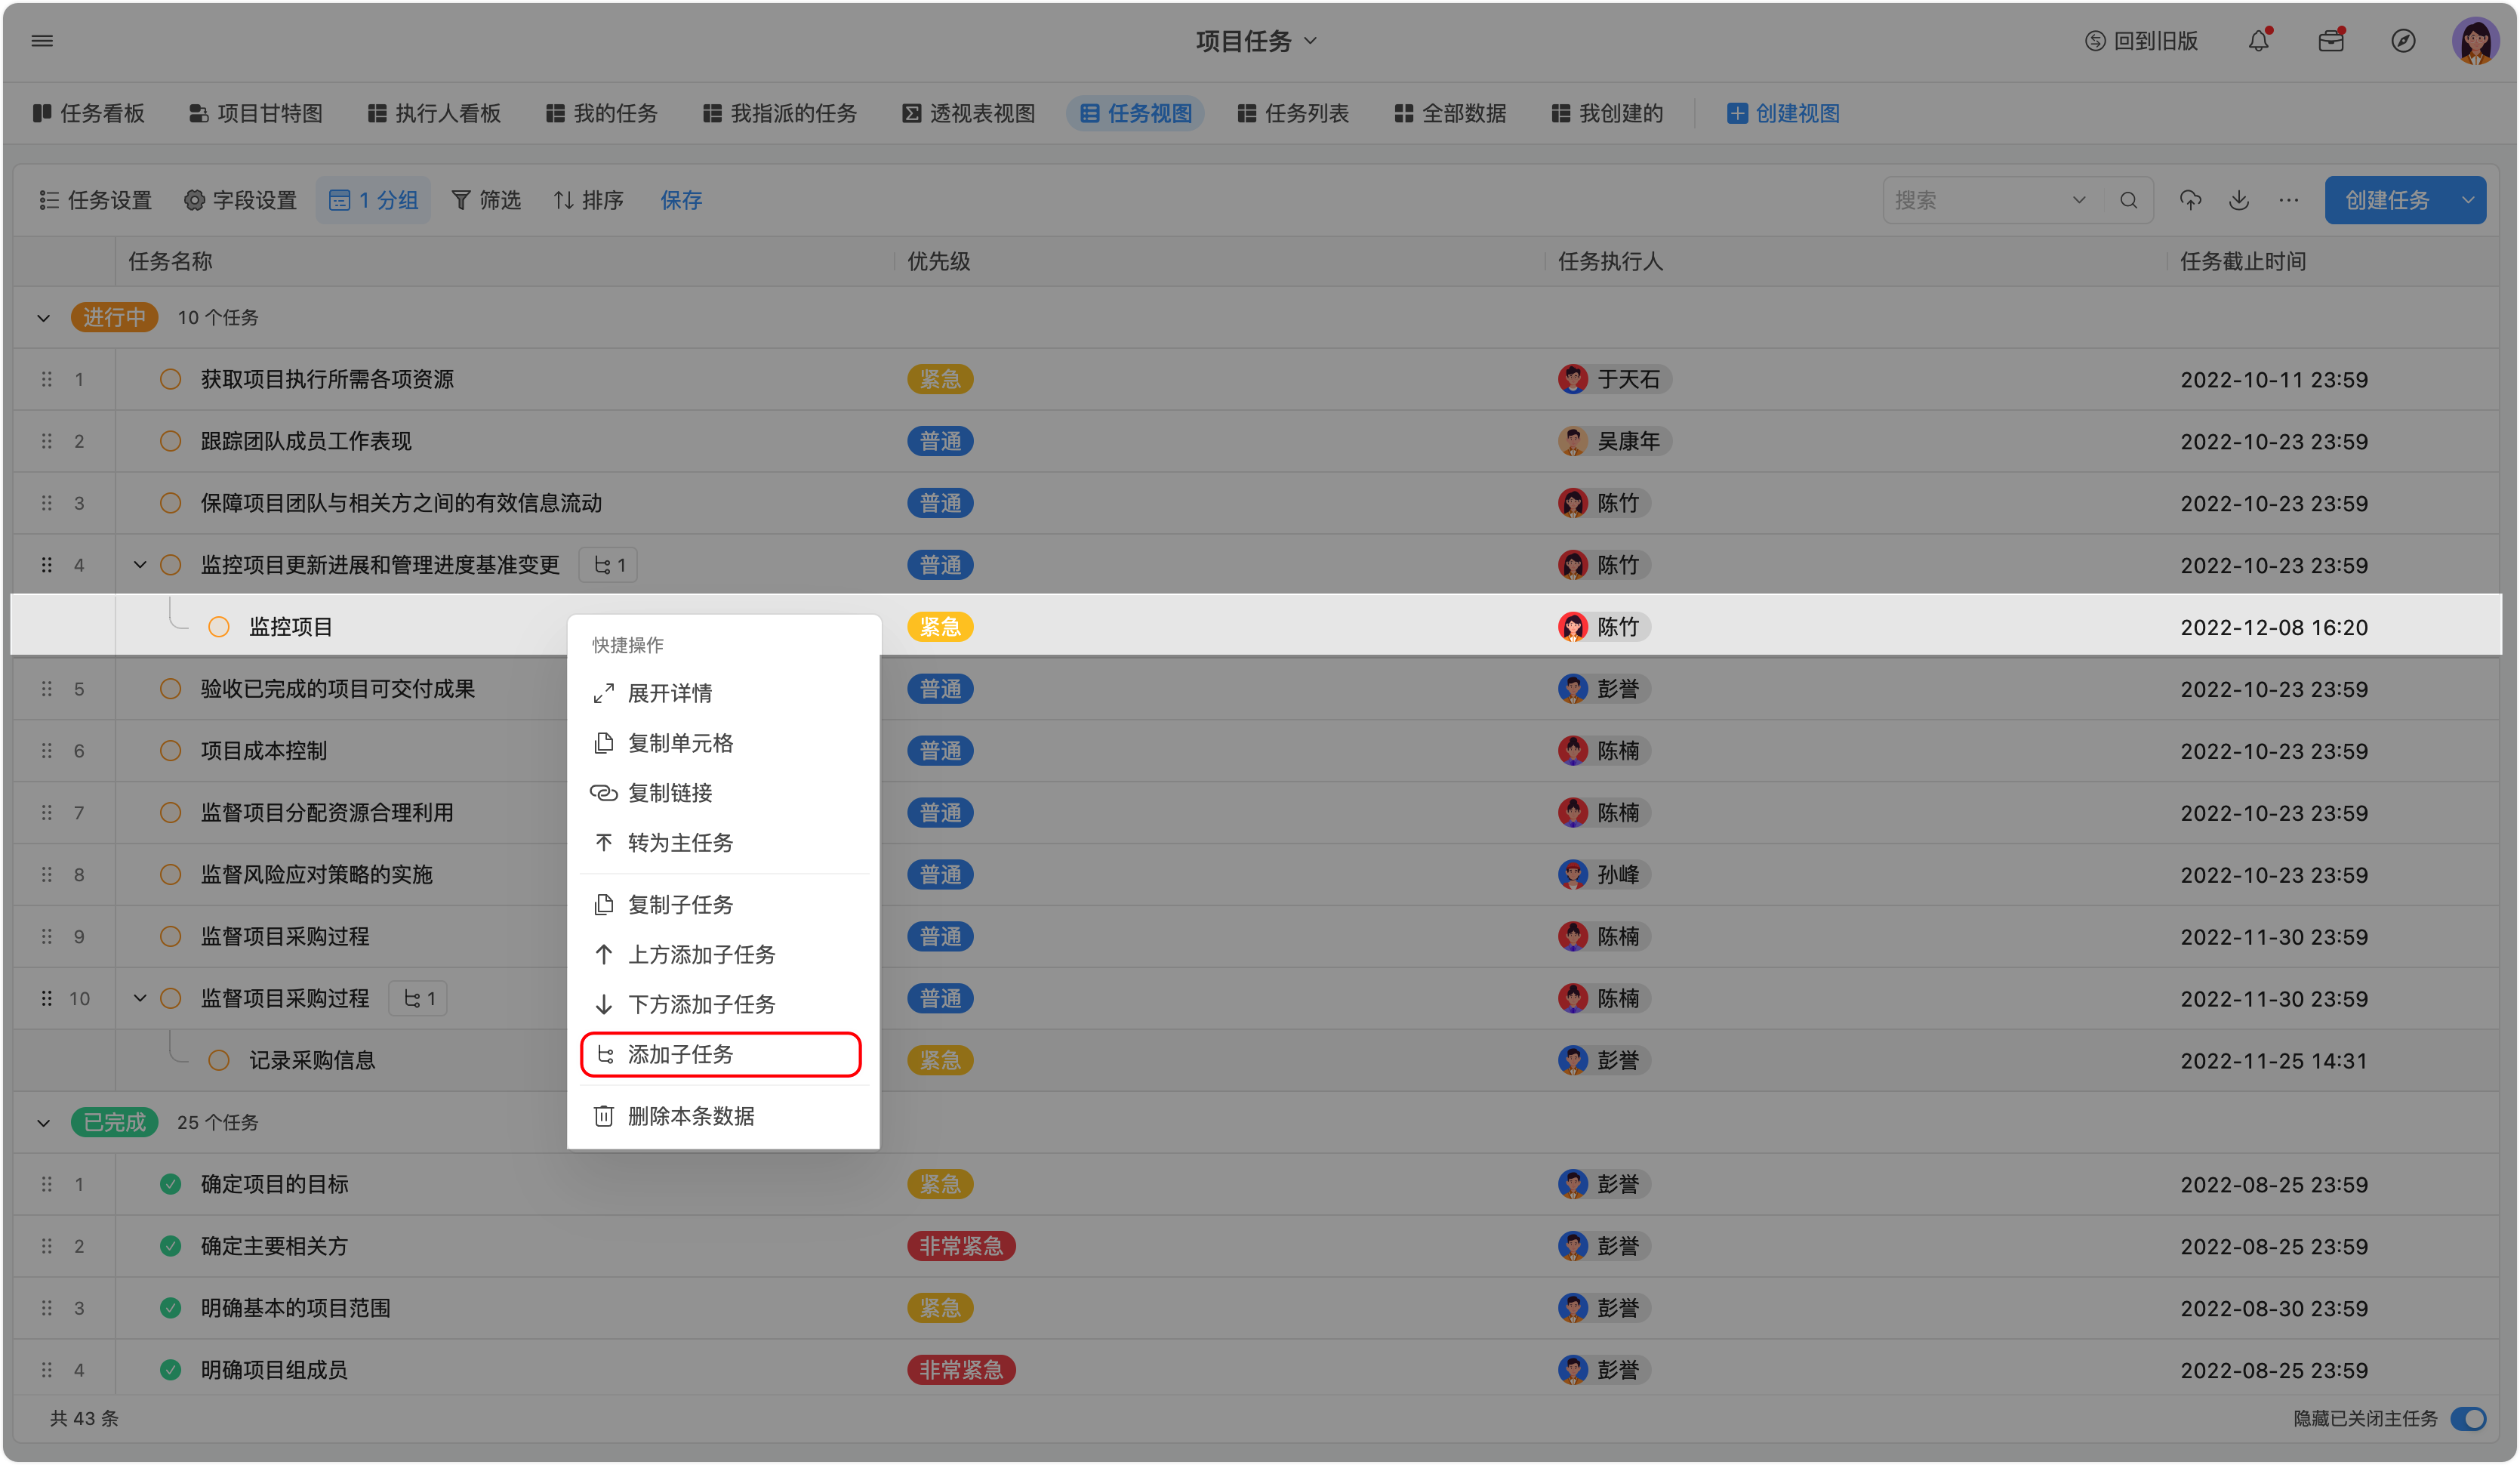Click the 保存 link

[x=681, y=200]
